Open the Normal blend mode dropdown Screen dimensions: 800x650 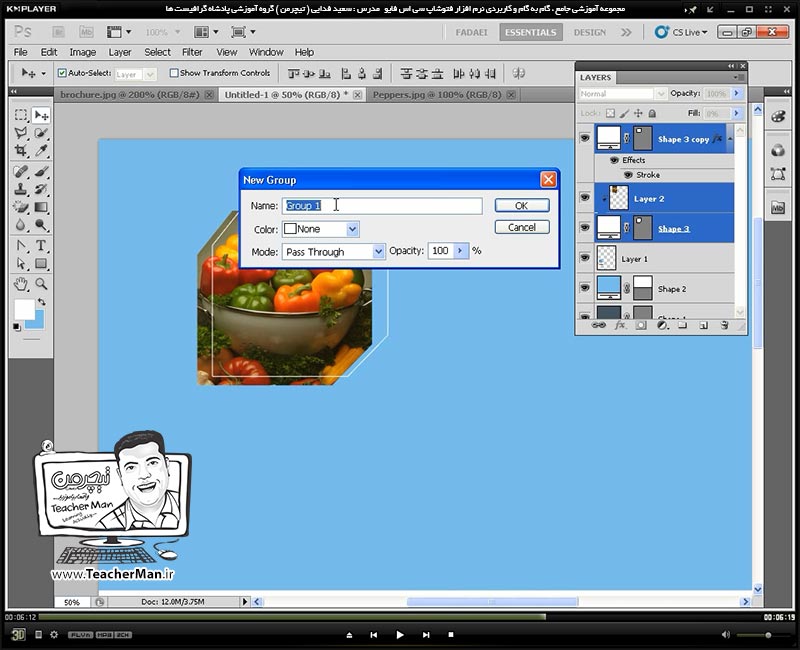coord(660,94)
